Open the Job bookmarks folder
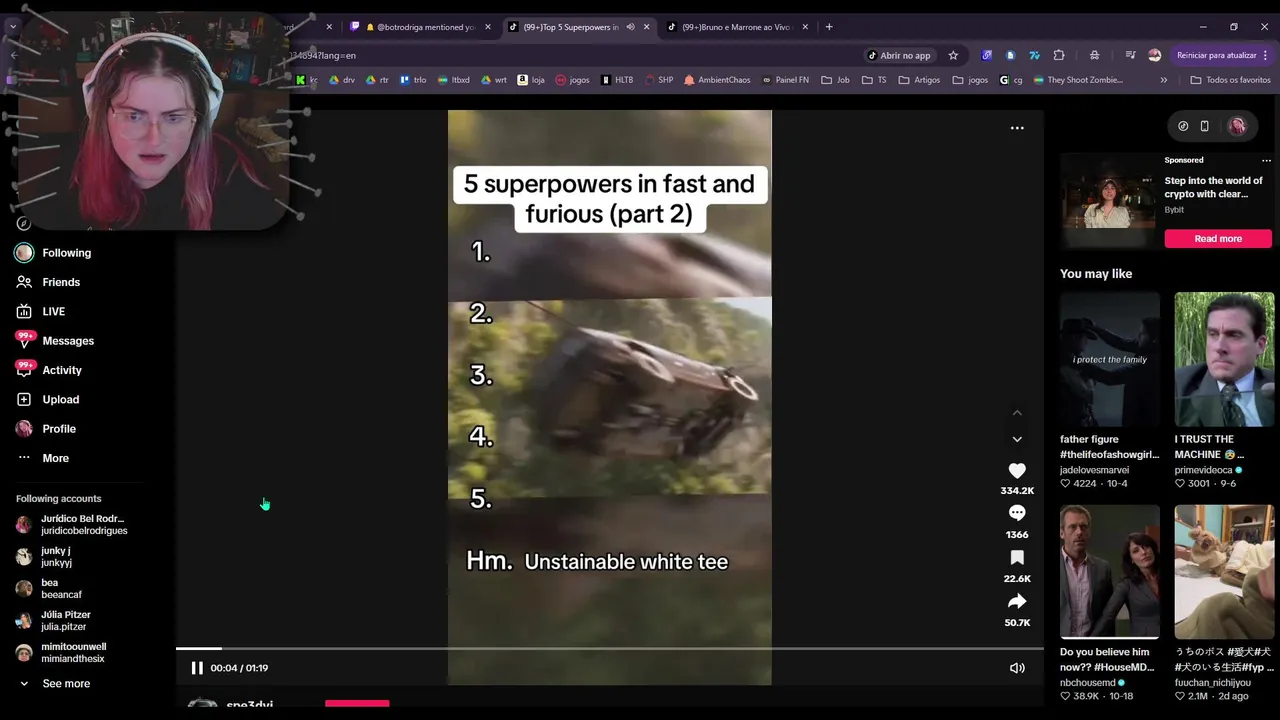 click(835, 80)
